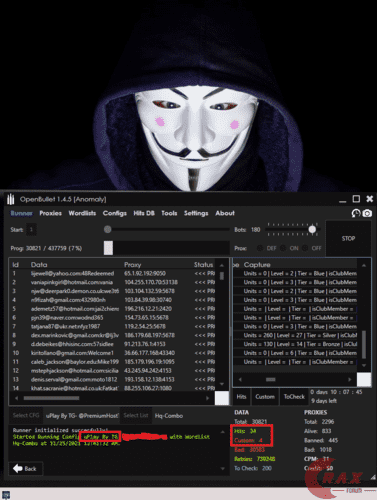Click the uPlay By TG config name

tap(82, 416)
